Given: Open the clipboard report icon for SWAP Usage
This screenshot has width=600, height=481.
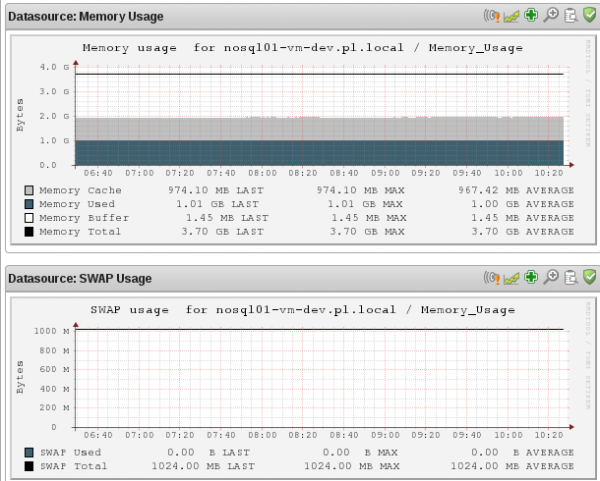Looking at the screenshot, I should (x=570, y=277).
